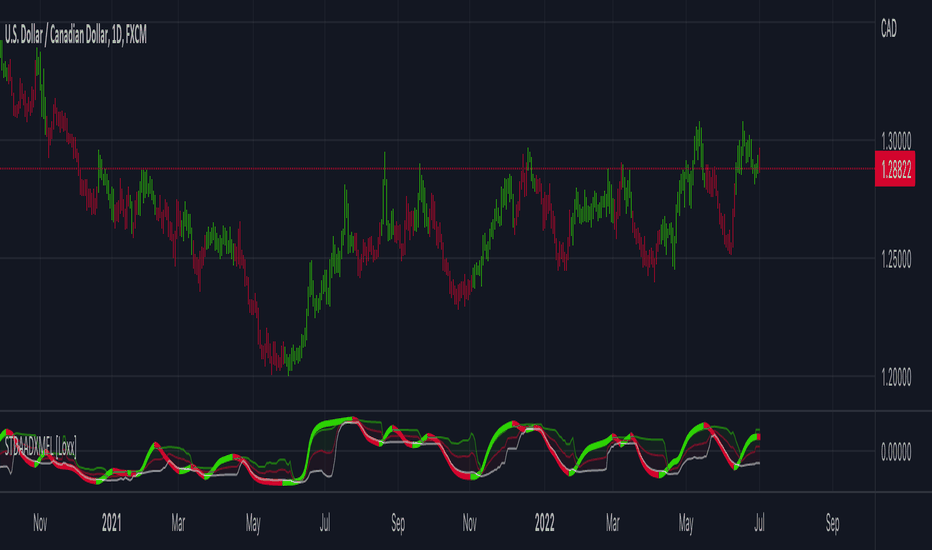Click the May label before Jul 2021

[253, 523]
